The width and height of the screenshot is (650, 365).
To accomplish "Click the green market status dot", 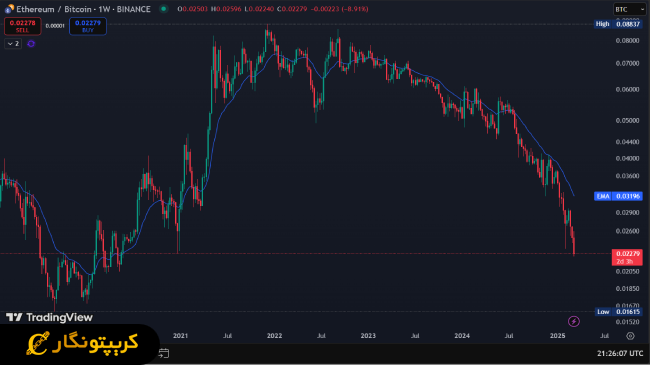I will click(164, 9).
